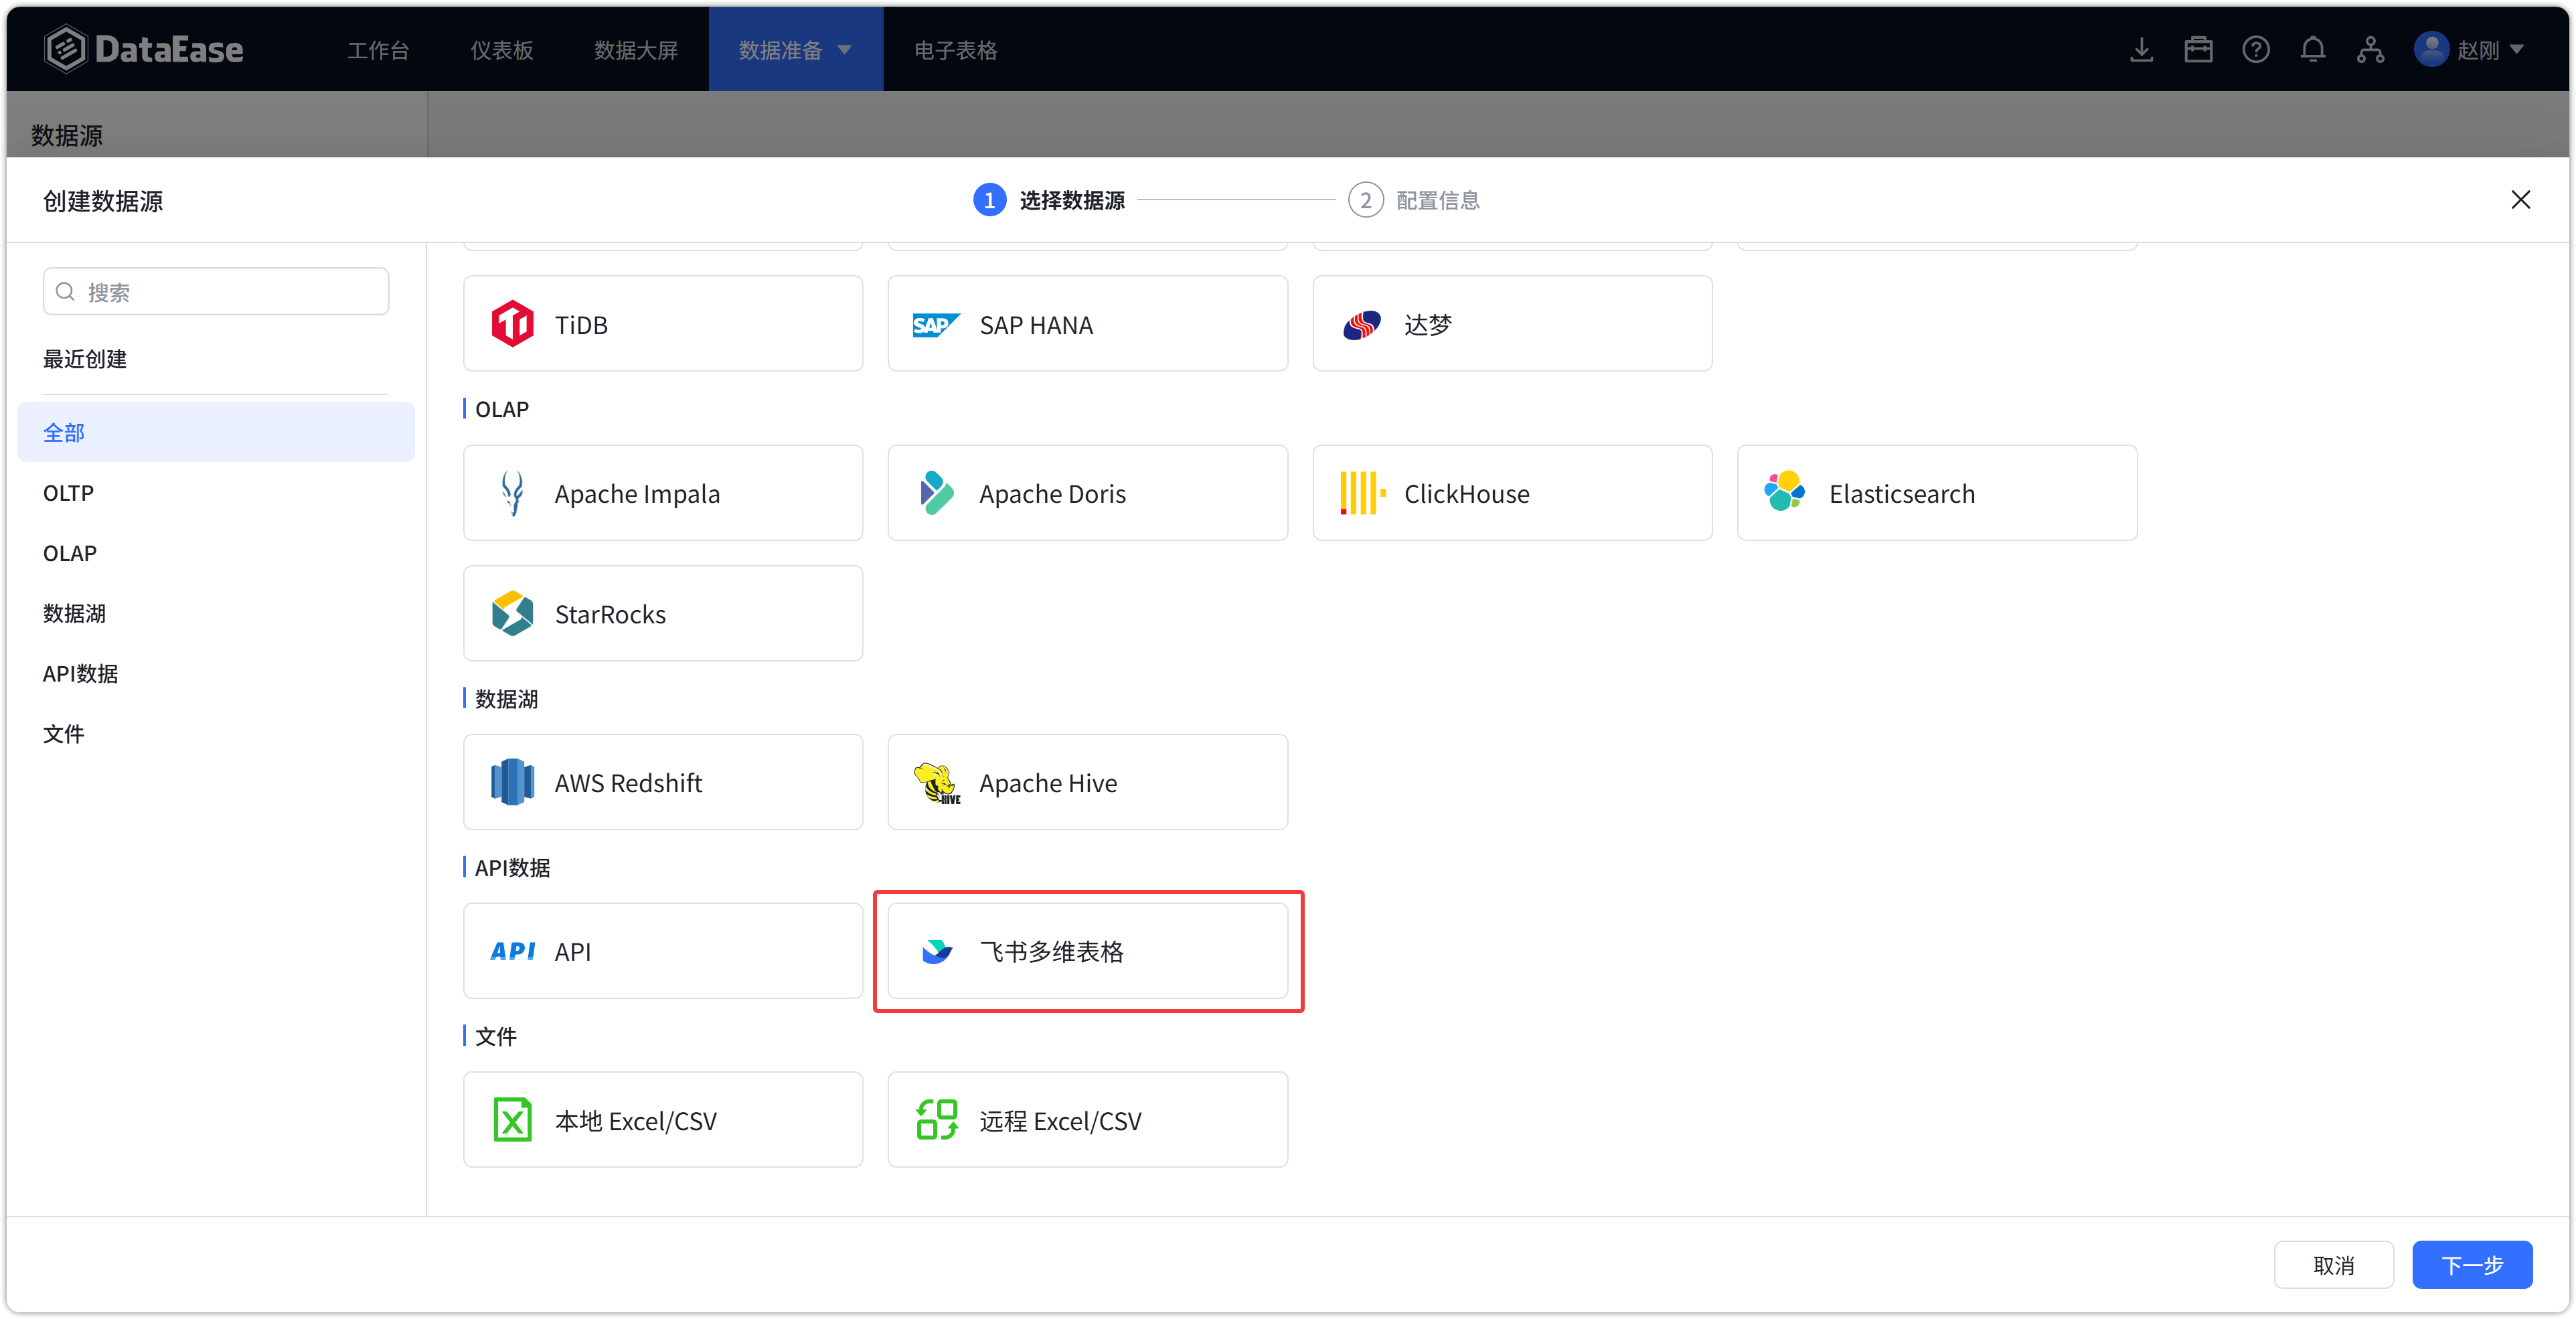The height and width of the screenshot is (1319, 2576).
Task: Click the 下一步 button
Action: pos(2472,1265)
